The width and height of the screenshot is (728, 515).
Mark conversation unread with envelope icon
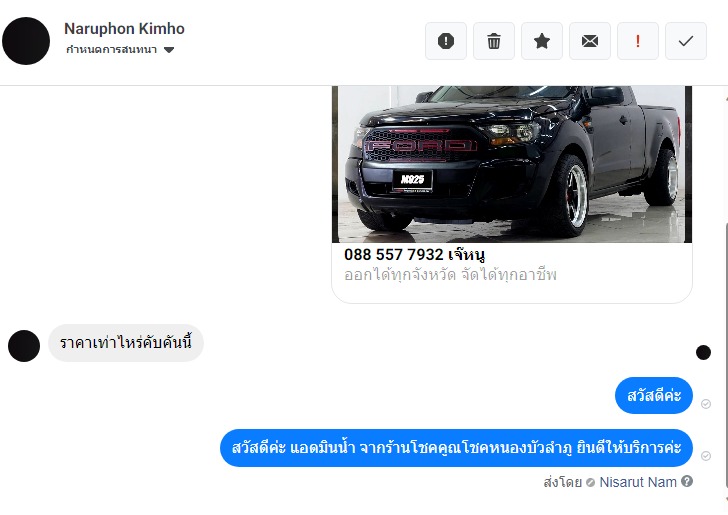pyautogui.click(x=590, y=41)
